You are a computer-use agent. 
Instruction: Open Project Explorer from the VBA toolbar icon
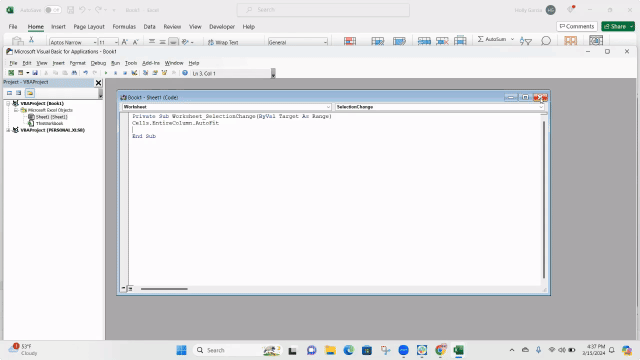pyautogui.click(x=145, y=73)
